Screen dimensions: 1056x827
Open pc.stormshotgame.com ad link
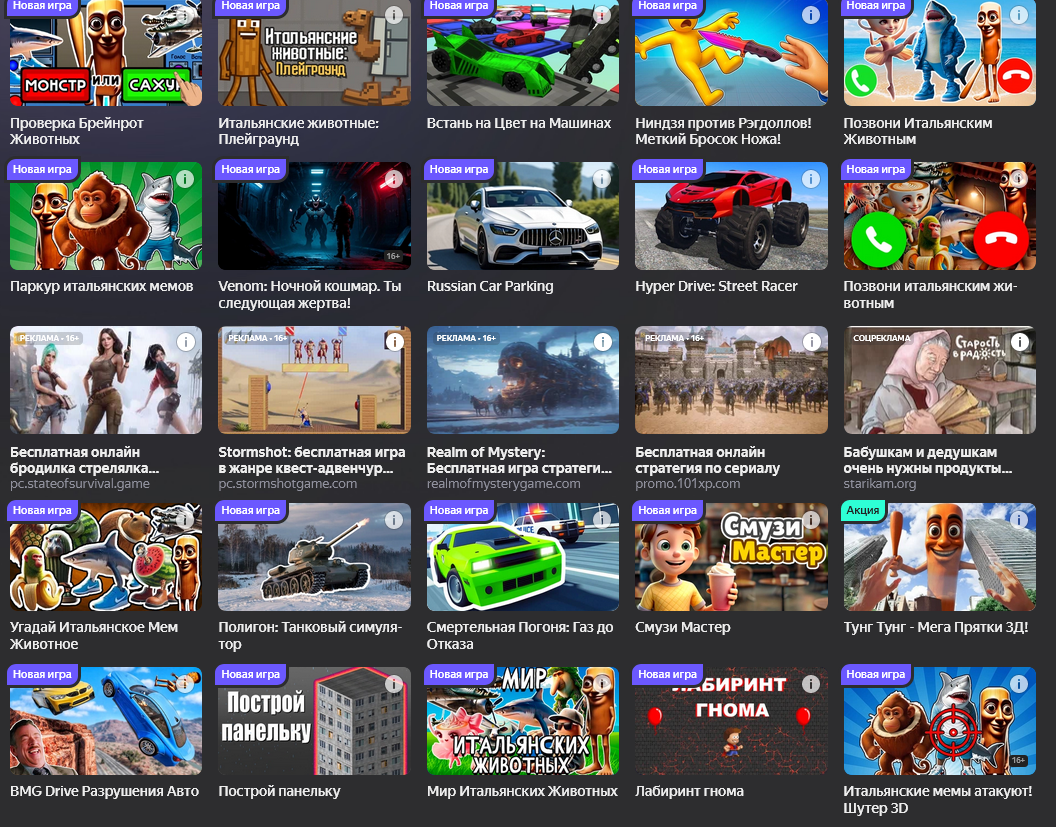(288, 484)
